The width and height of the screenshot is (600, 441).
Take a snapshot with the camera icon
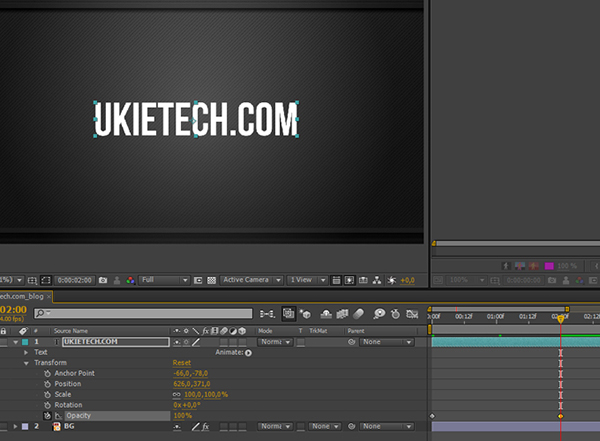103,280
